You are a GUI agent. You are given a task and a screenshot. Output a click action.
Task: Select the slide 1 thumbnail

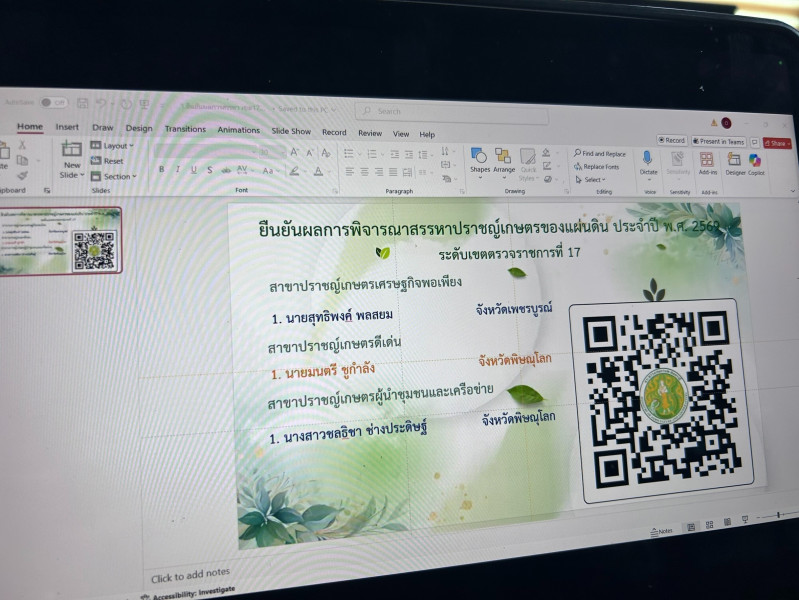(60, 241)
